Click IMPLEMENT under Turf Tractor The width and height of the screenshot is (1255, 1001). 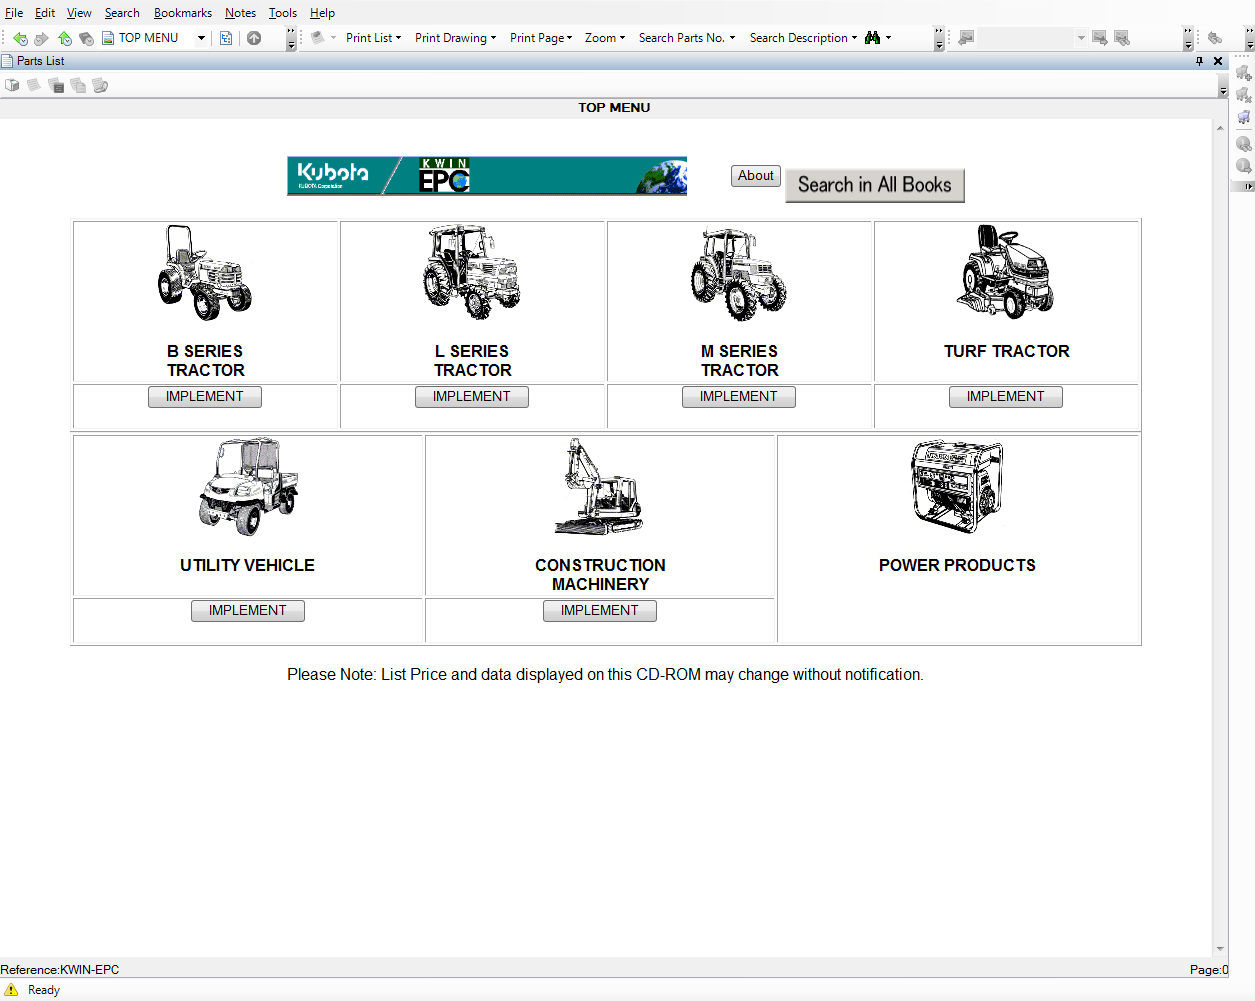tap(1006, 397)
